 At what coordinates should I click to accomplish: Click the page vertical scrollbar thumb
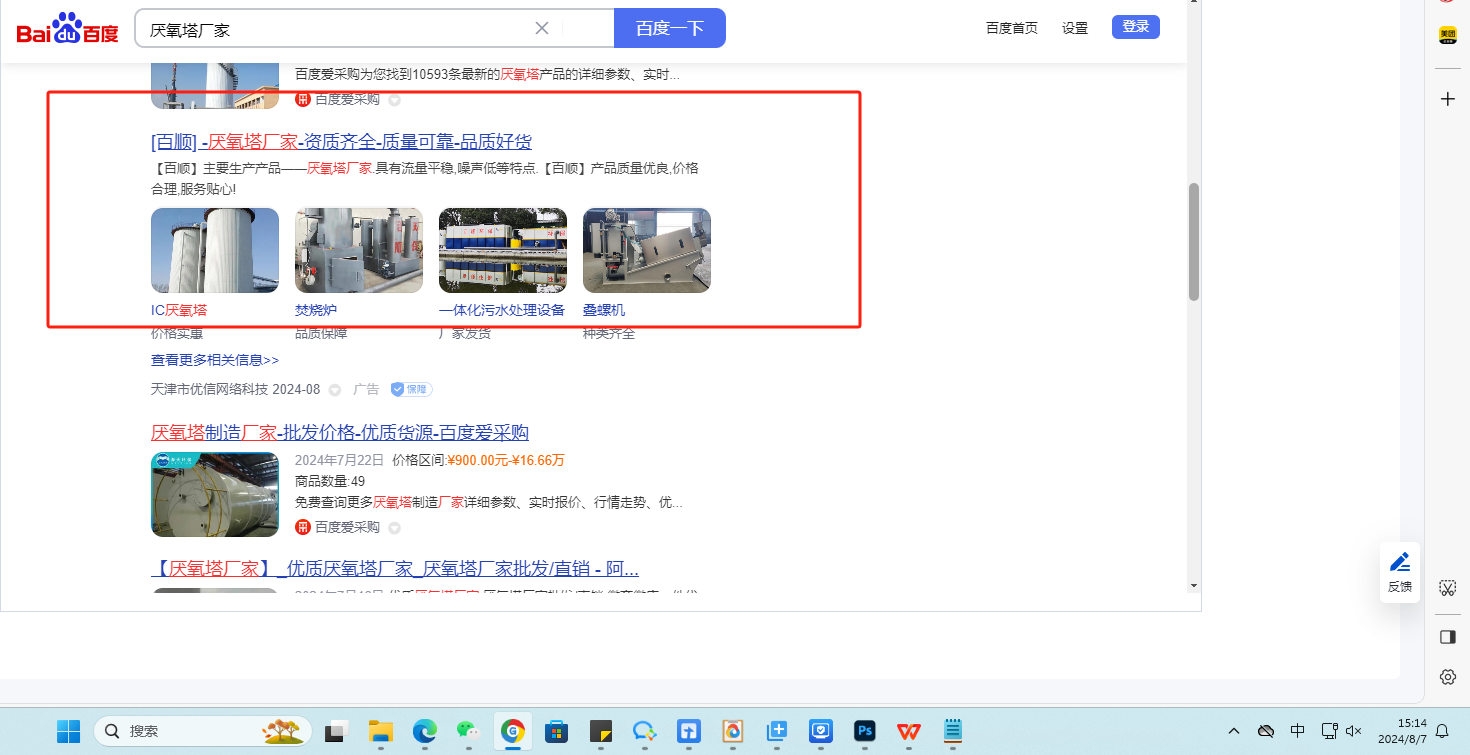(x=1193, y=241)
